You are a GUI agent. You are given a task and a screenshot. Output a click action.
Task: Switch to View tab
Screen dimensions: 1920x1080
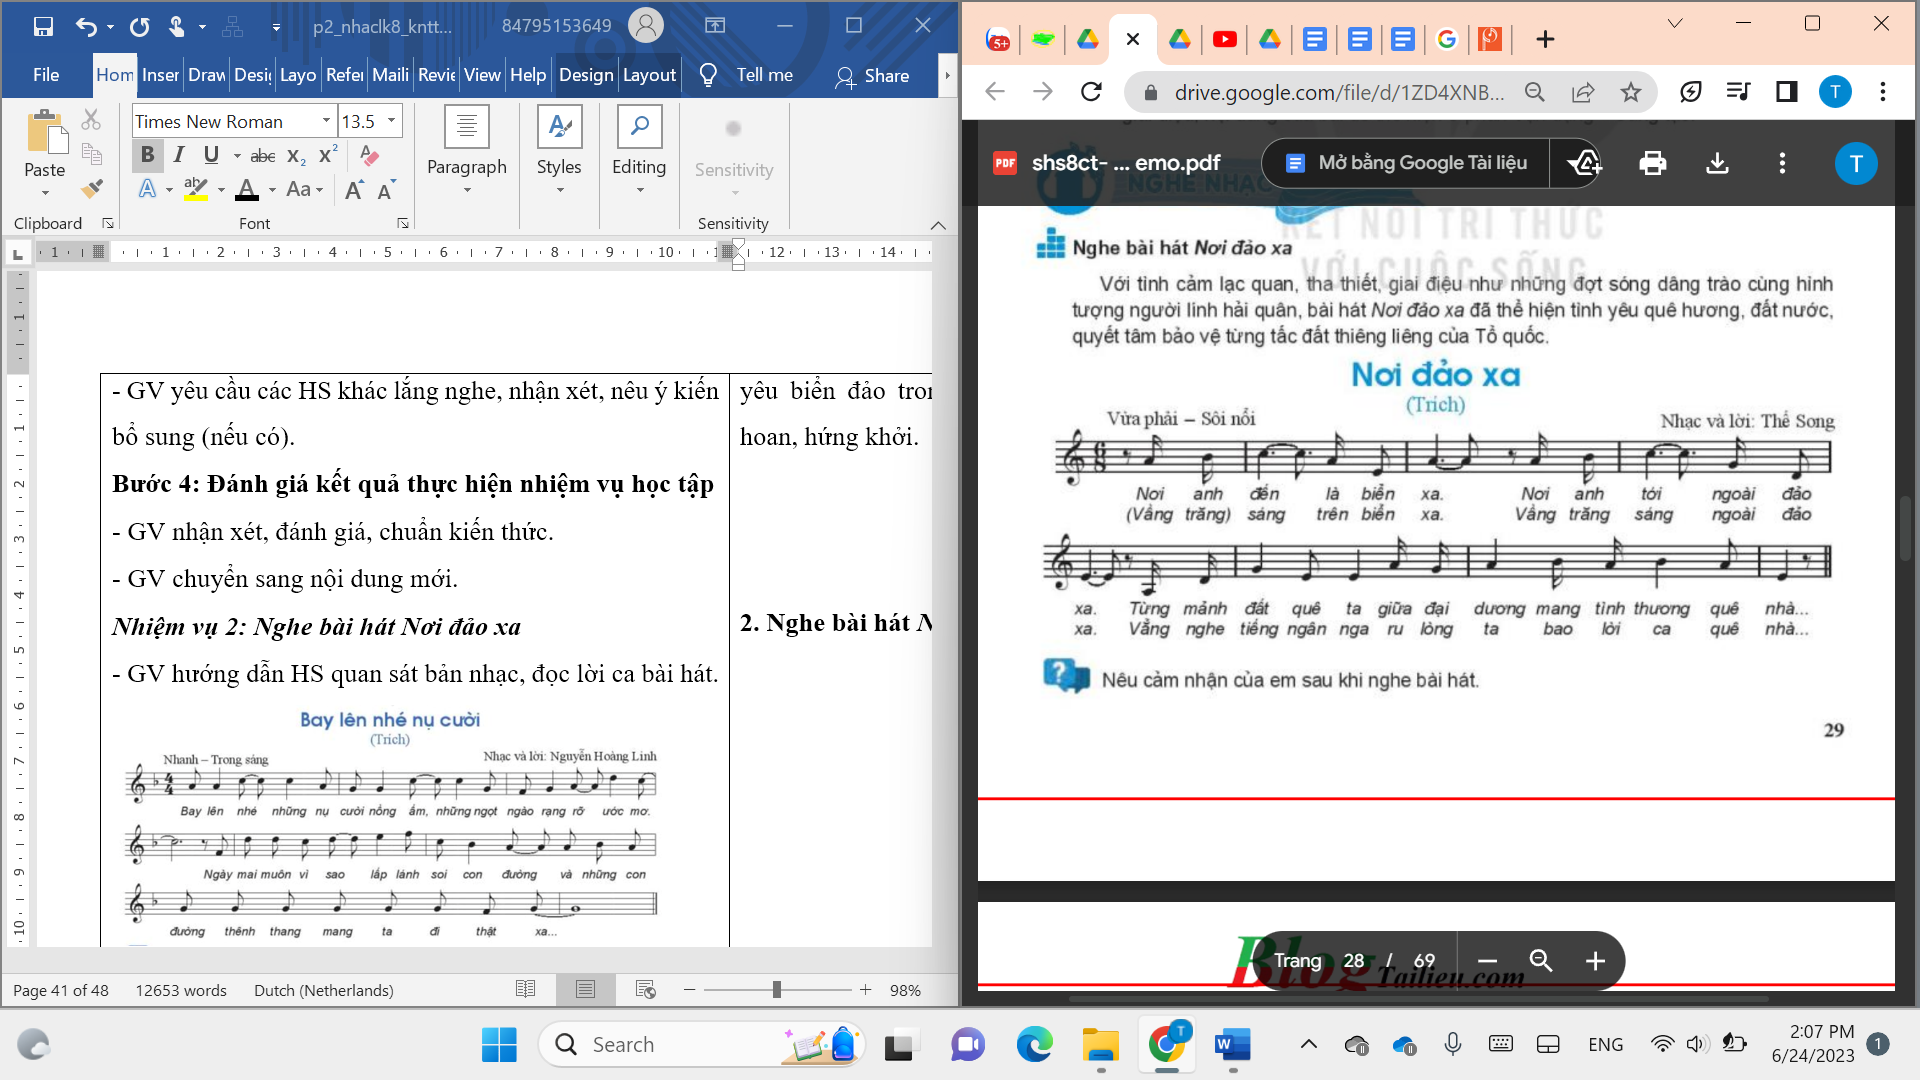point(482,75)
